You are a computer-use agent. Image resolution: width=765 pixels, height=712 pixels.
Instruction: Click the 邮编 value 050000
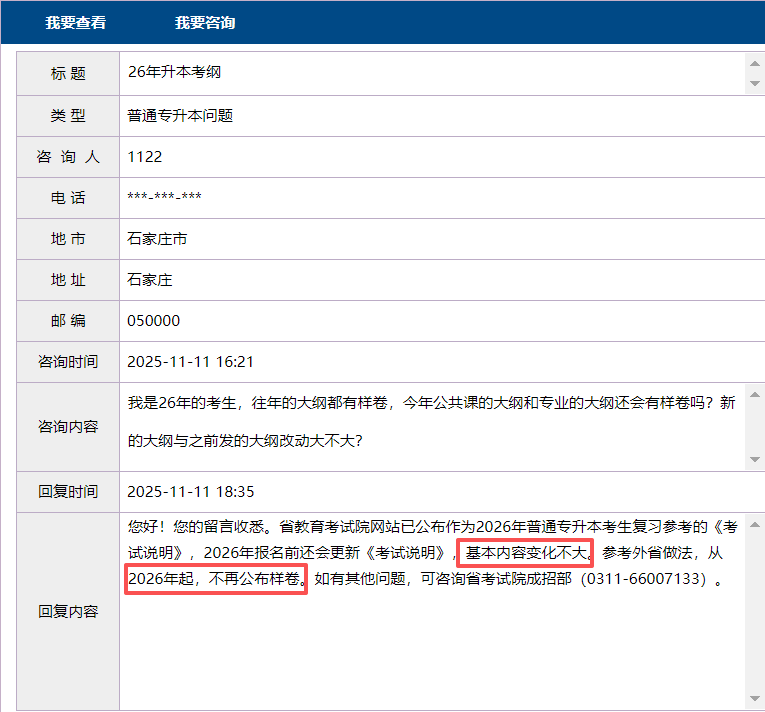click(x=154, y=321)
